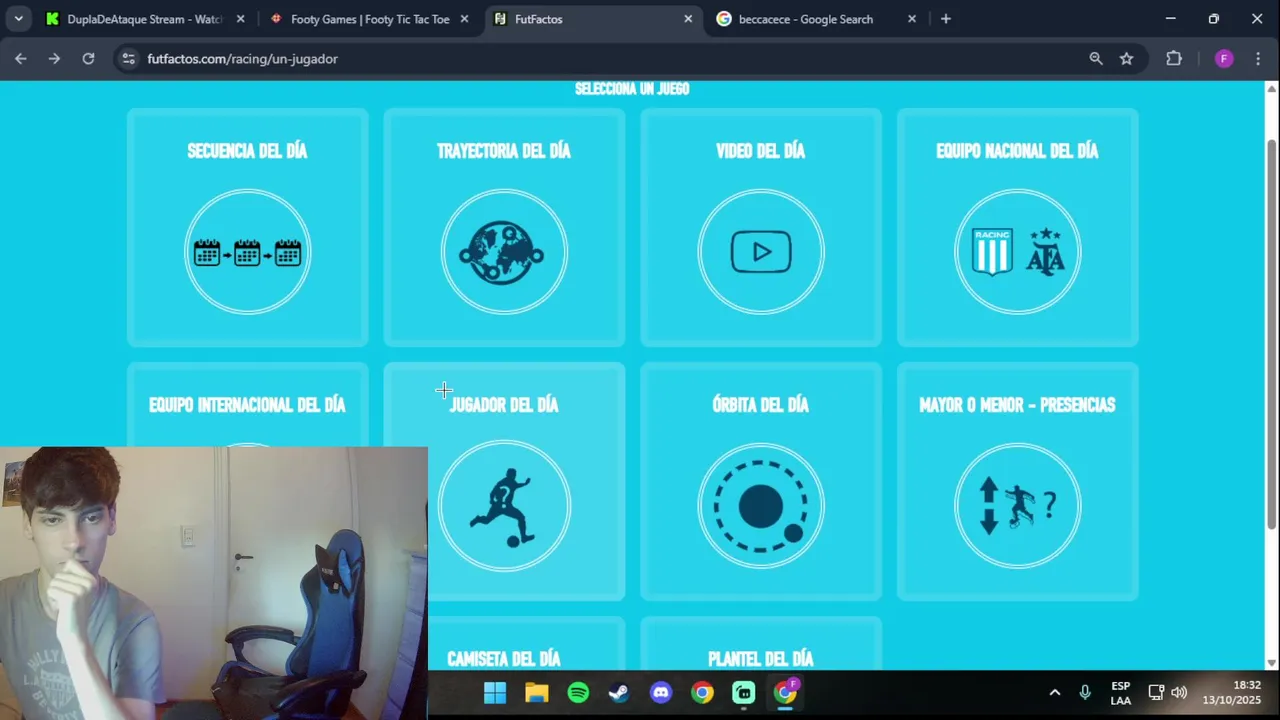Focus the futfactos.com address bar
This screenshot has width=1280, height=720.
coord(600,59)
